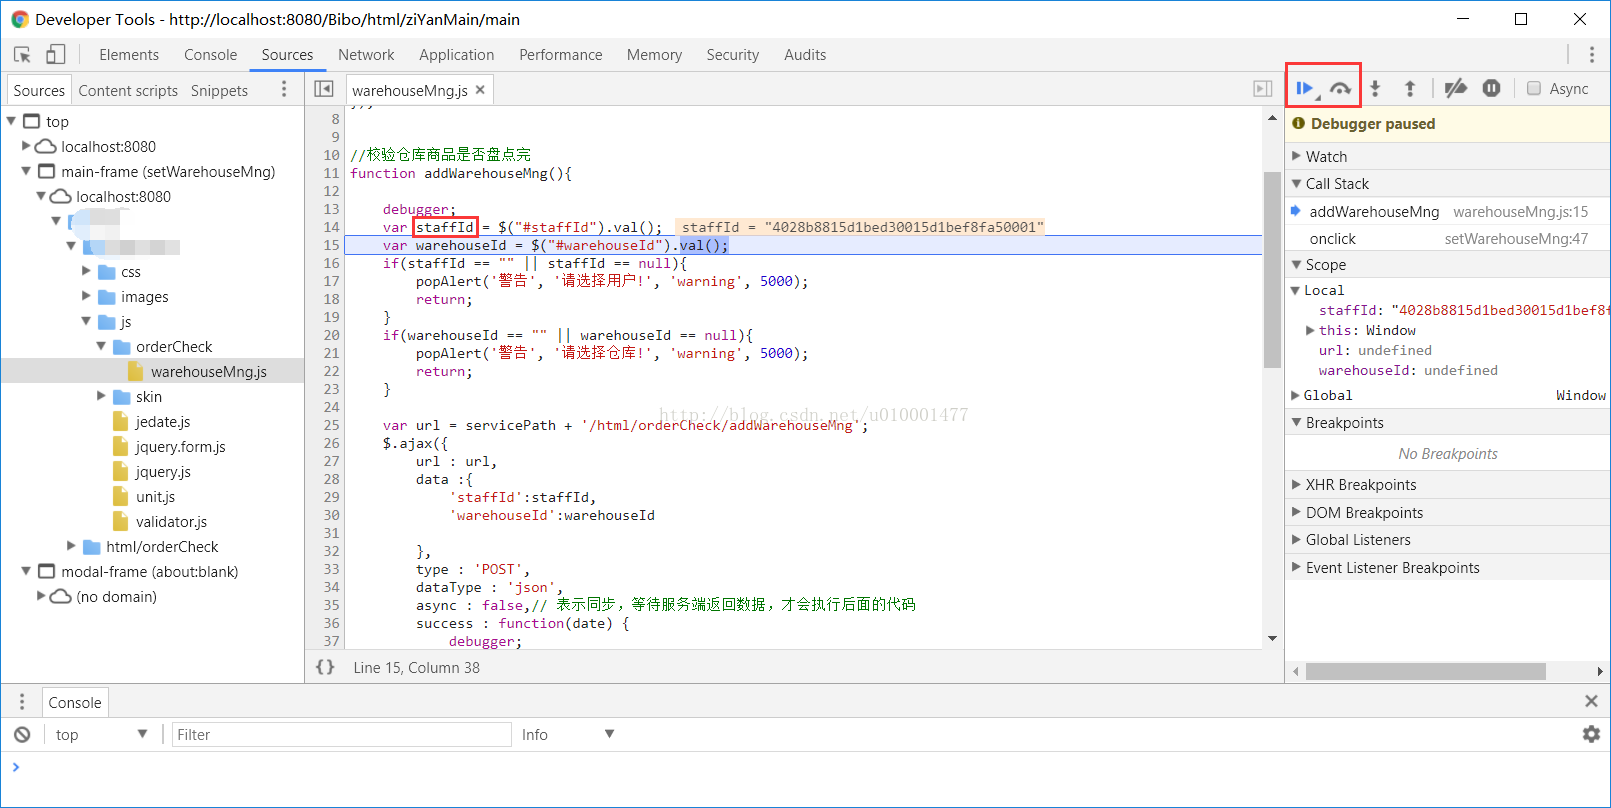Screen dimensions: 1611x808
Task: Click the console Filter input field
Action: (x=342, y=735)
